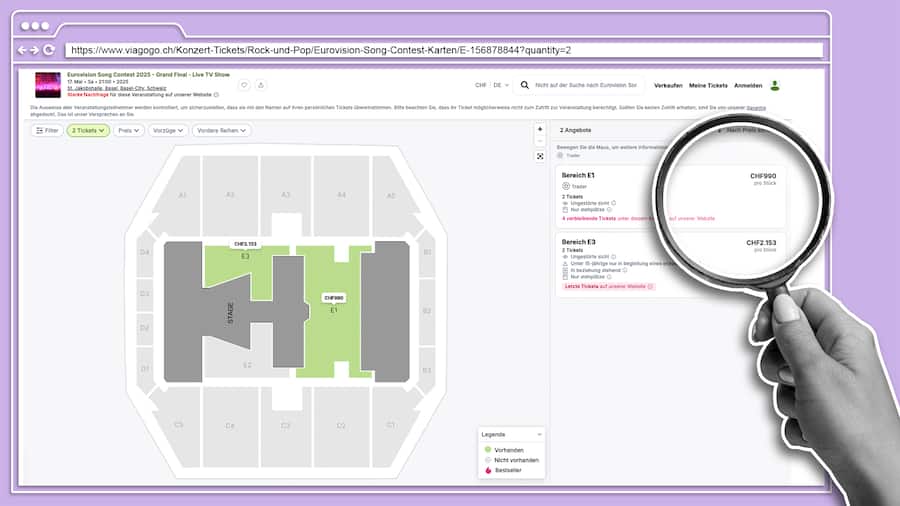This screenshot has height=506, width=900.
Task: Select the CHF2.153 price tag on E3
Action: [245, 244]
